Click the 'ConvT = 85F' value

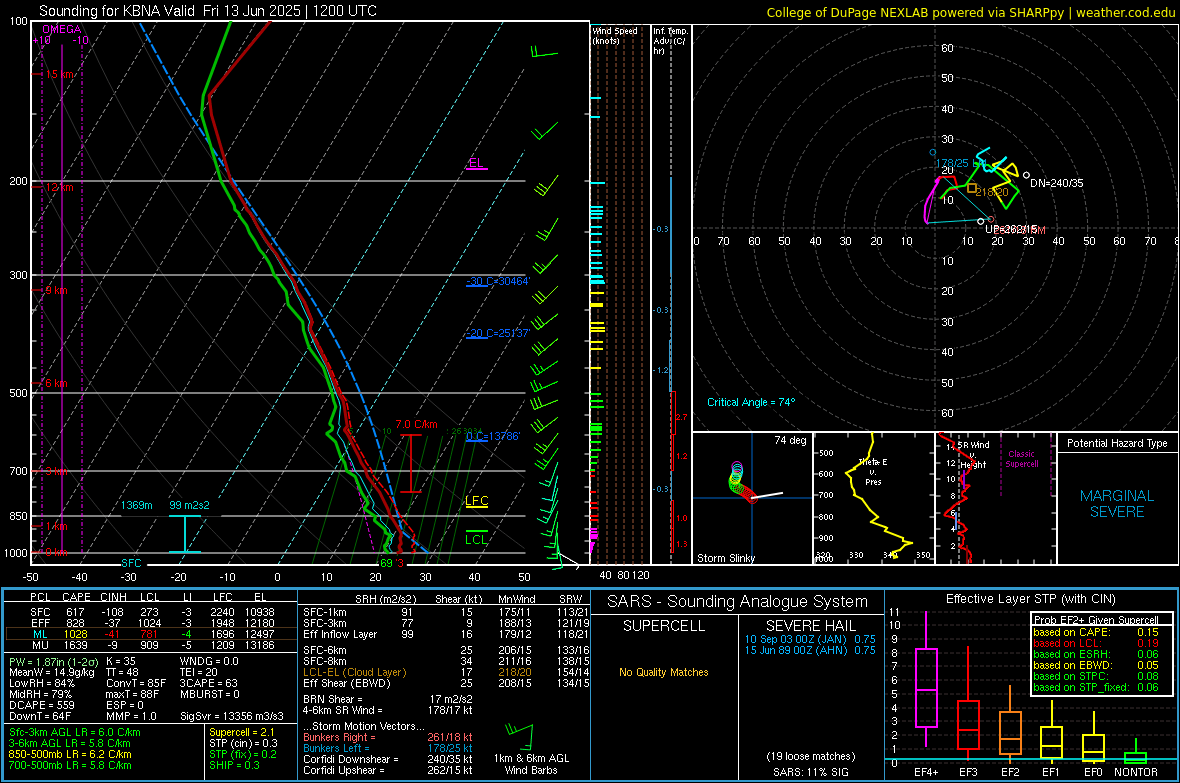(136, 684)
